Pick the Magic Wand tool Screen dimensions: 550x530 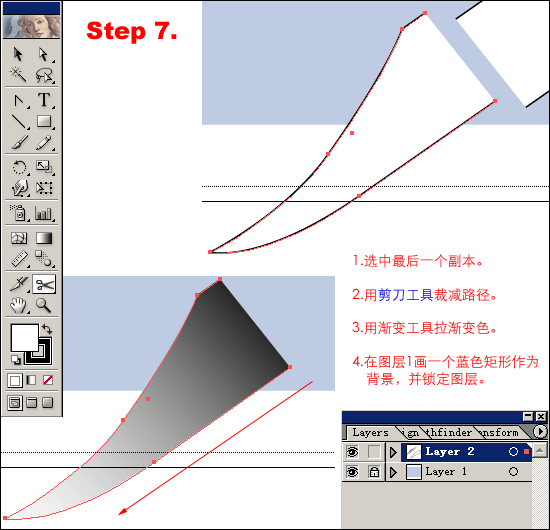click(x=18, y=74)
